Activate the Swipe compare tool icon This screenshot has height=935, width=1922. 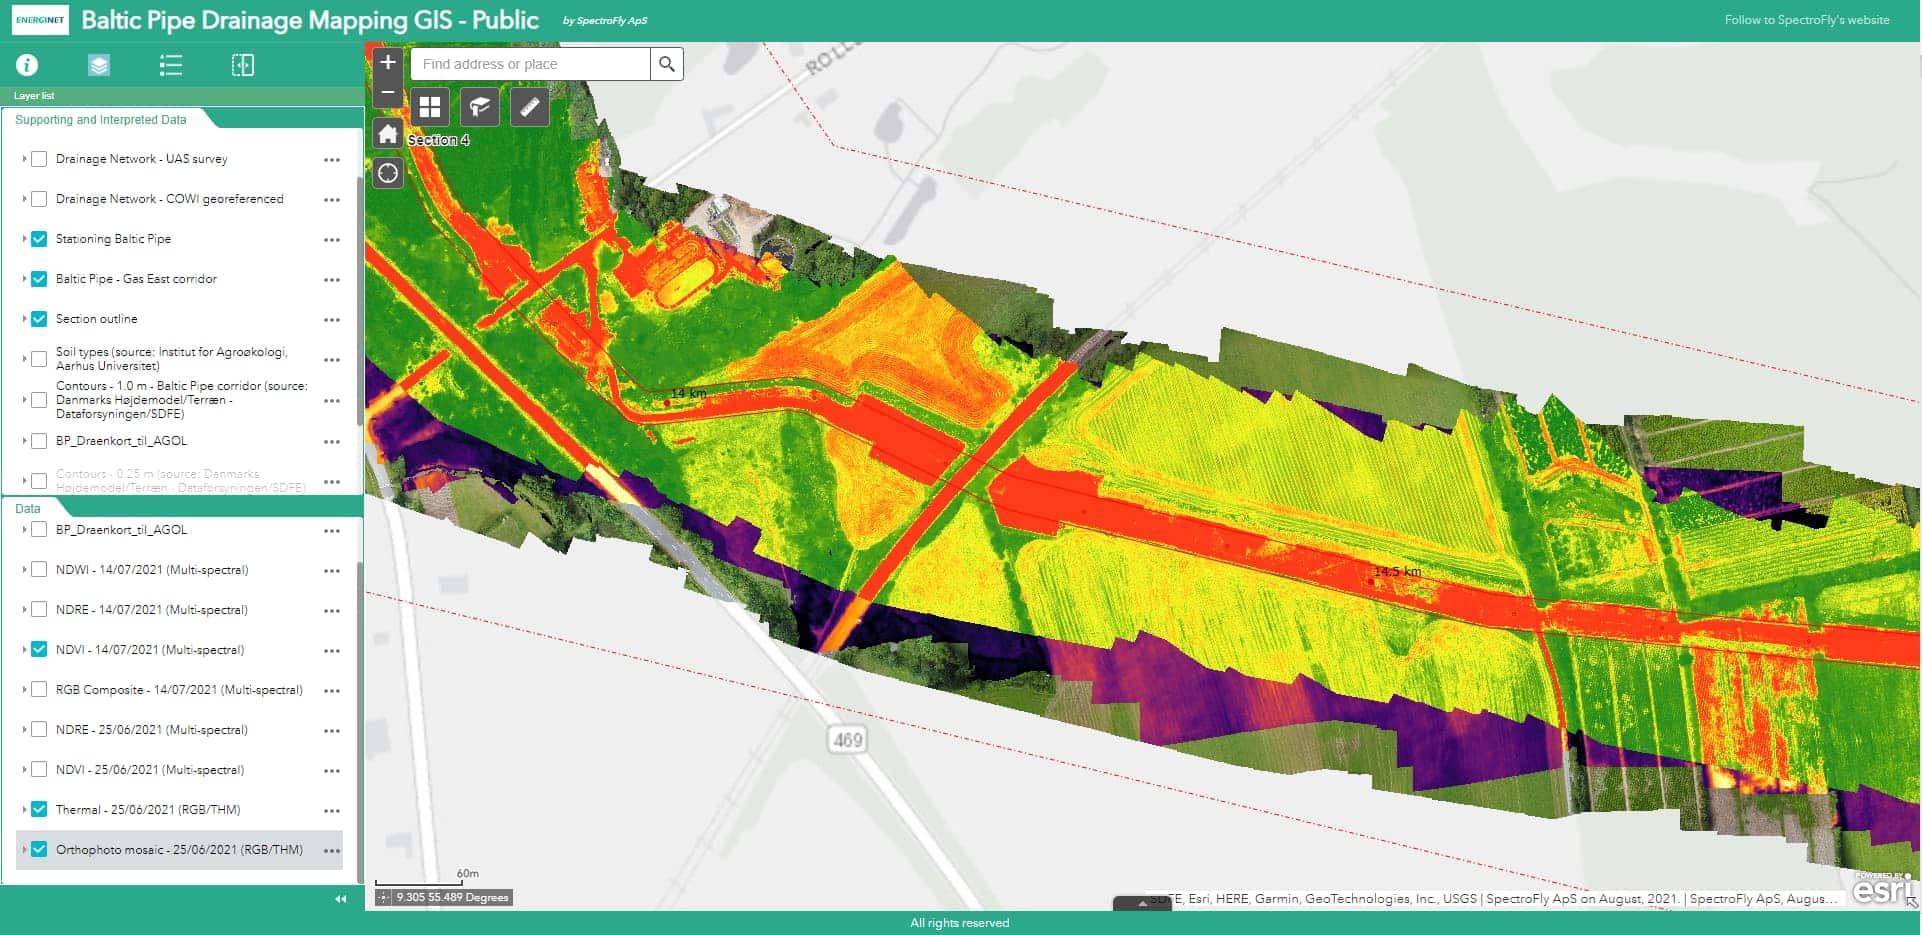[x=243, y=65]
